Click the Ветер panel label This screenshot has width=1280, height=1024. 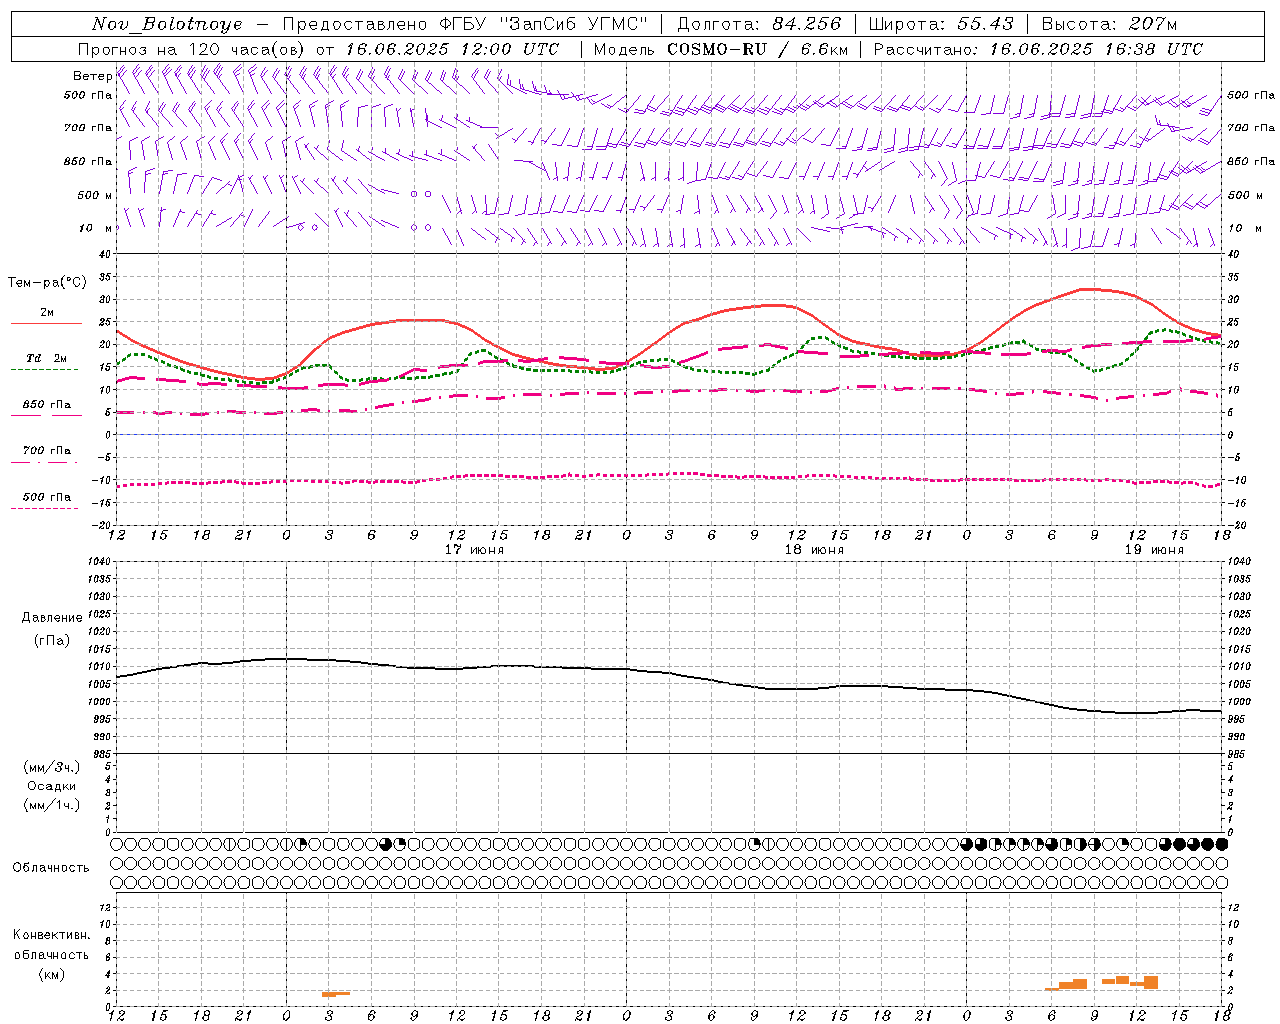coord(92,76)
